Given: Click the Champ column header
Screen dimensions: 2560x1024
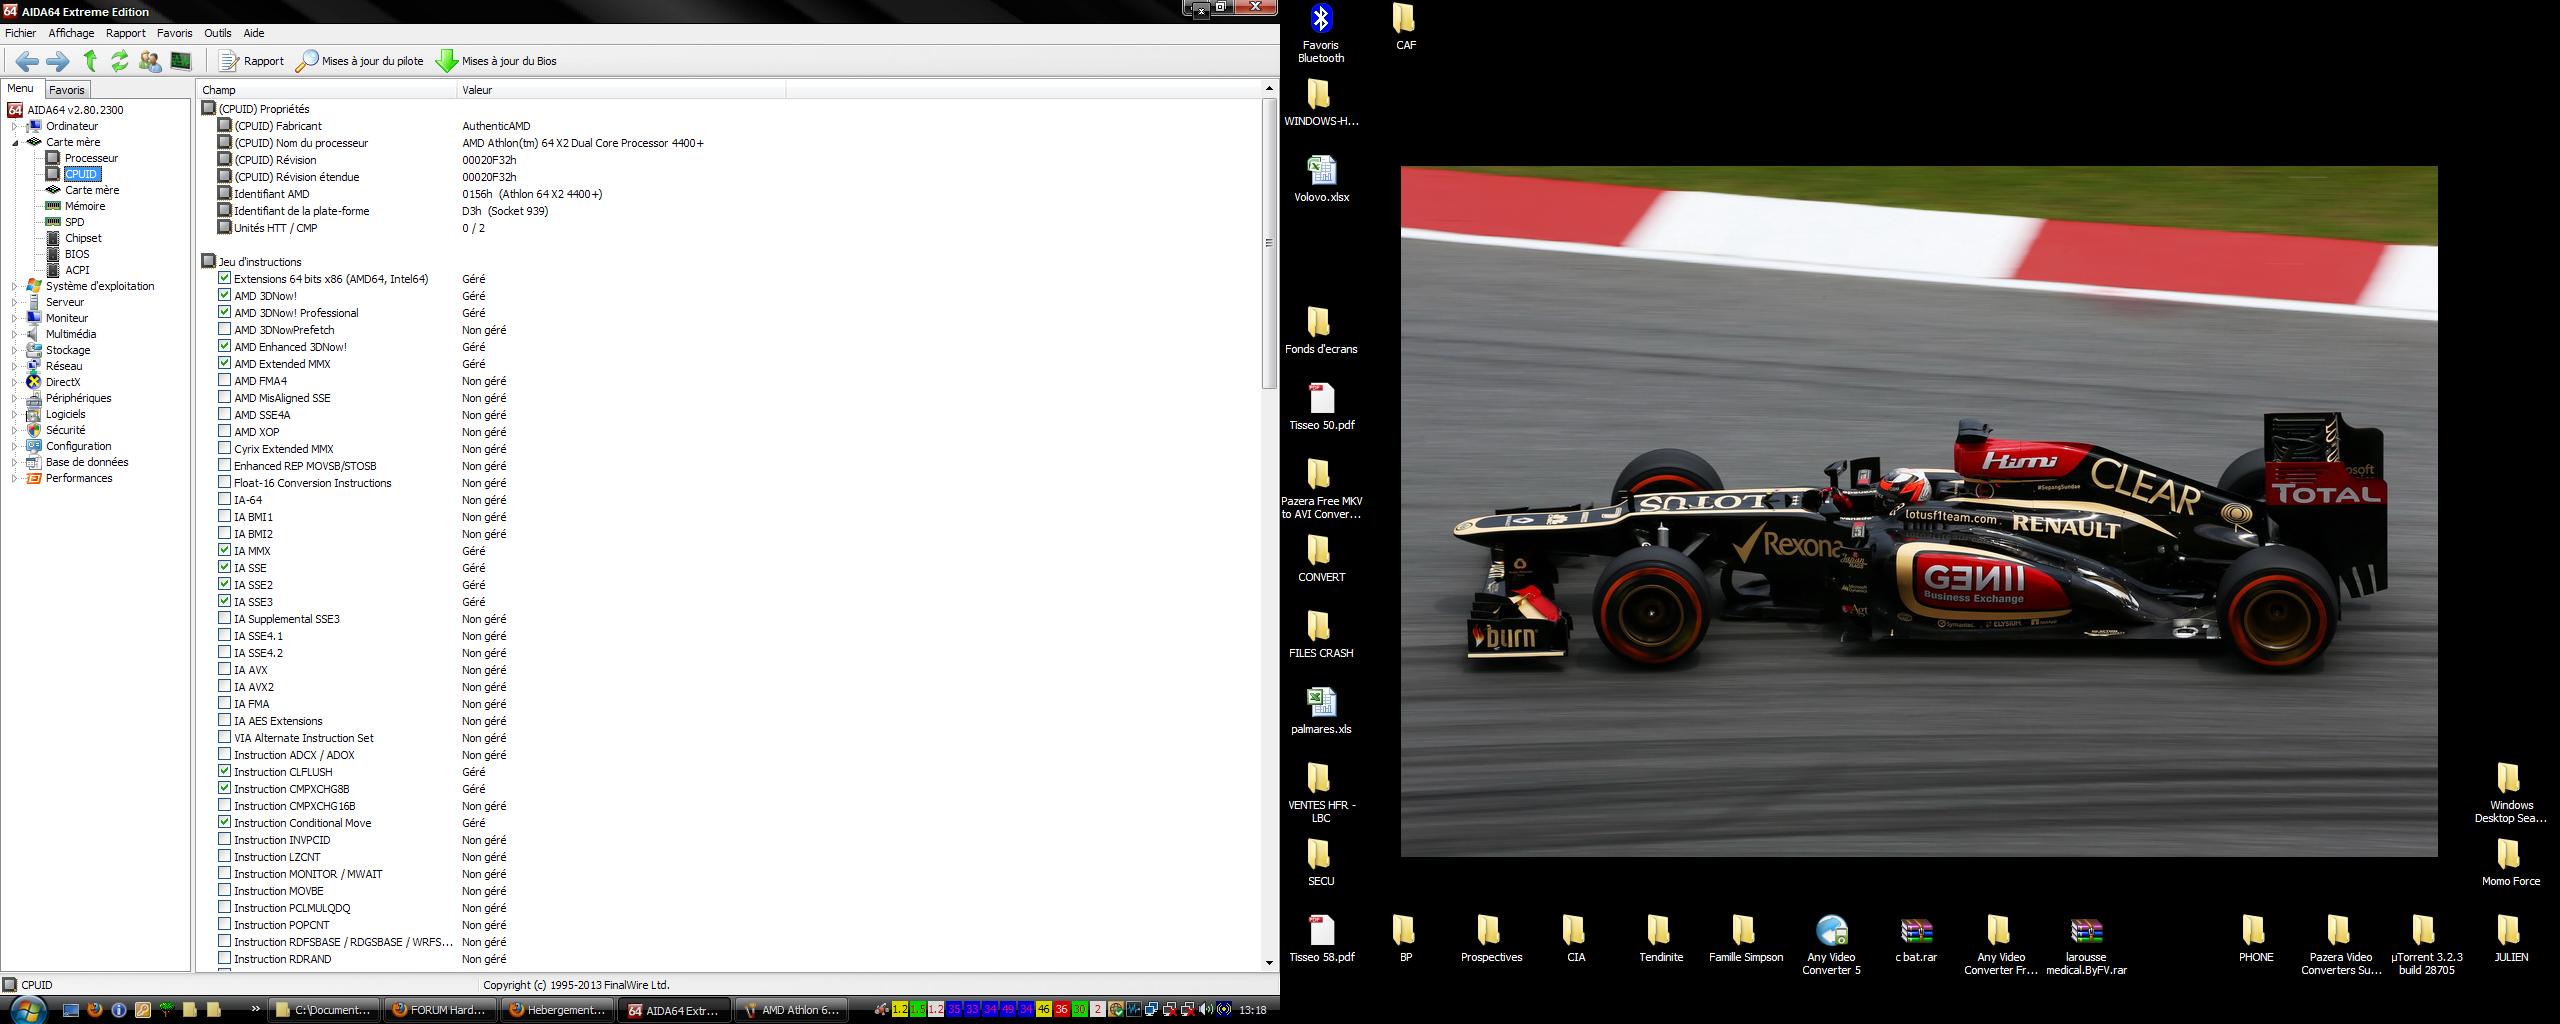Looking at the screenshot, I should tap(326, 90).
